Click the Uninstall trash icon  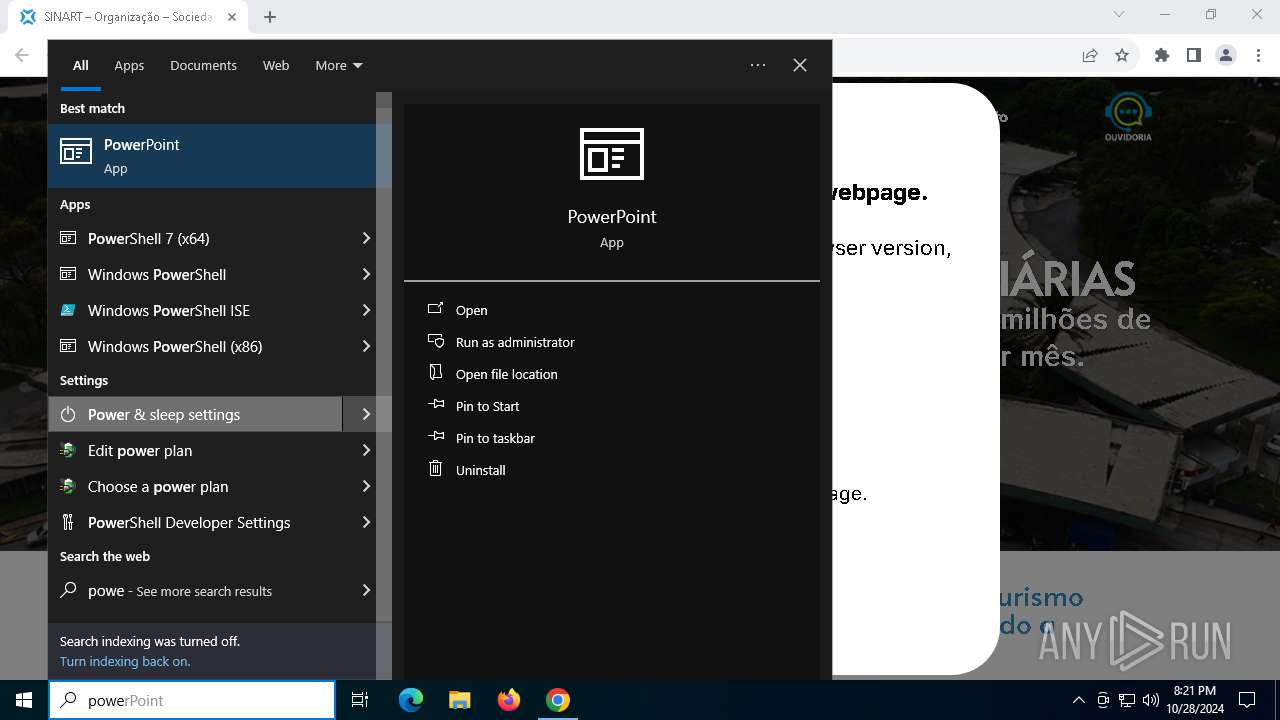[435, 468]
